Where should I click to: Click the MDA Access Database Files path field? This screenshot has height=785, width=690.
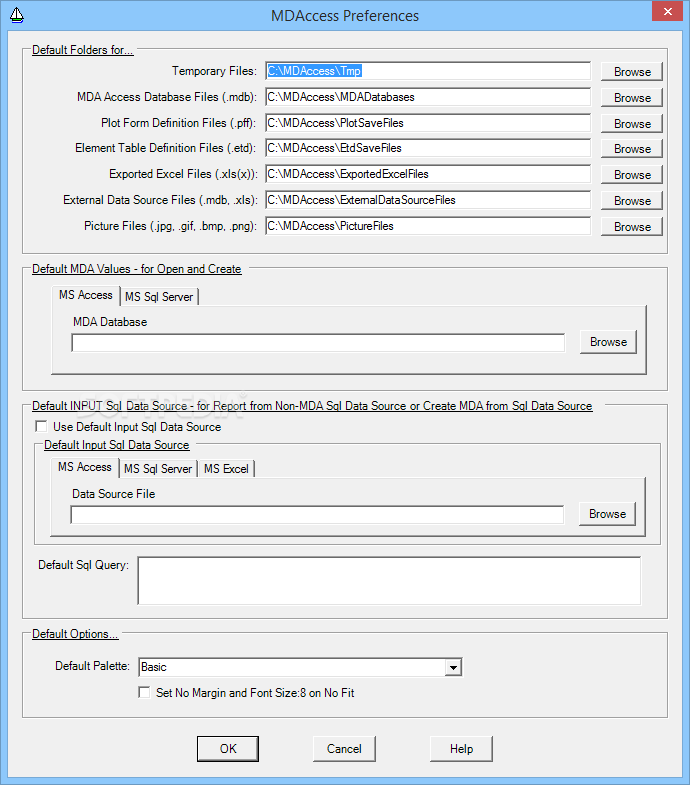[428, 97]
